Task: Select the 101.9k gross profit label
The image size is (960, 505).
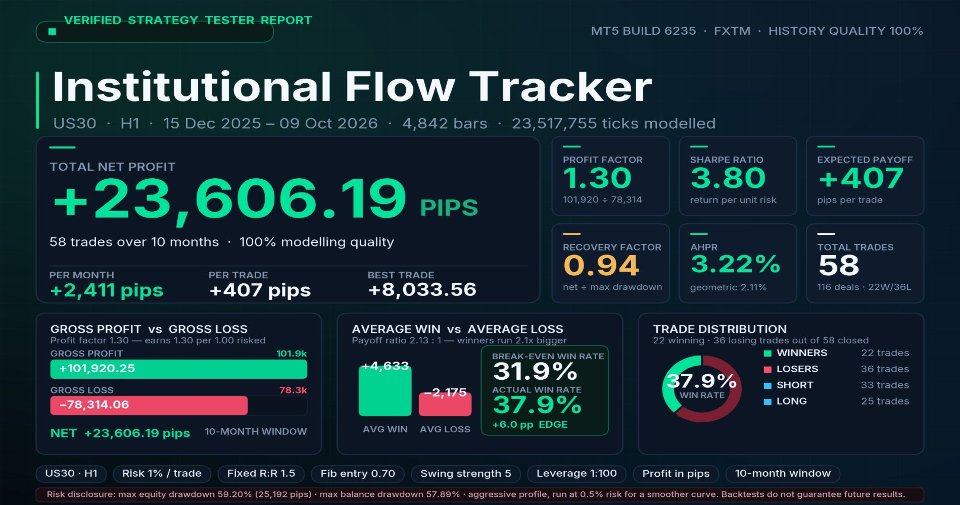Action: pyautogui.click(x=291, y=354)
